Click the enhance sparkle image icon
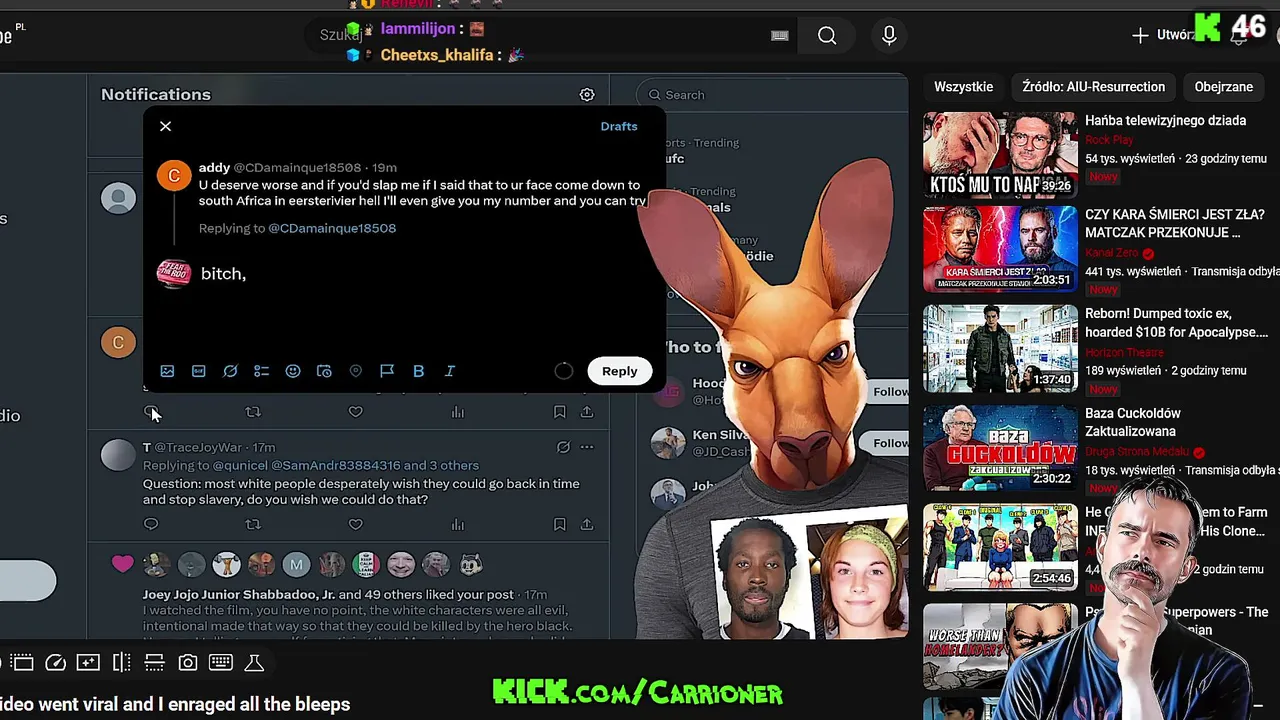1280x720 pixels. click(88, 662)
